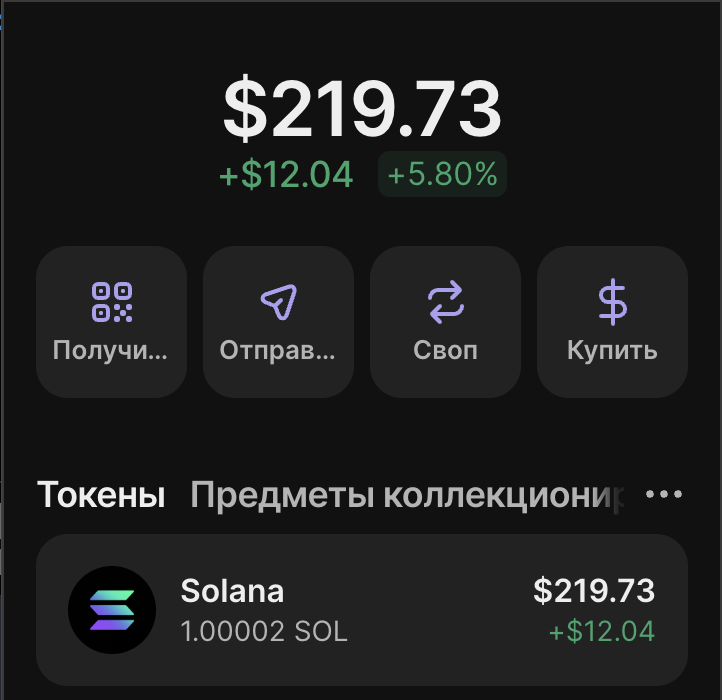Click the +5.80% change badge

442,175
